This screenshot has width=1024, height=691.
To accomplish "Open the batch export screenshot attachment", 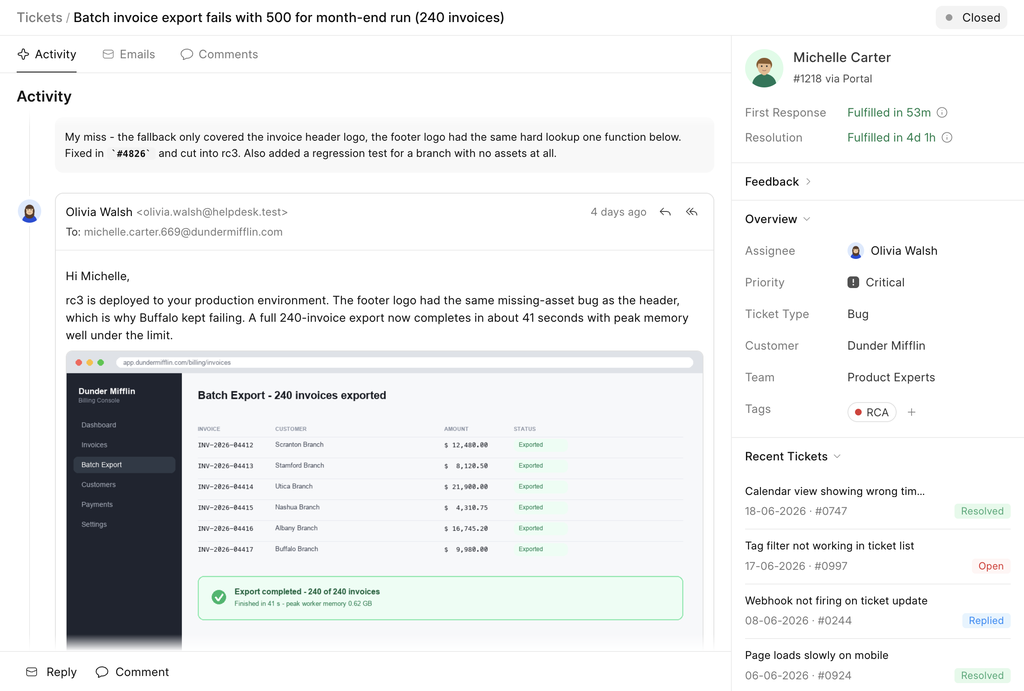I will [x=385, y=500].
